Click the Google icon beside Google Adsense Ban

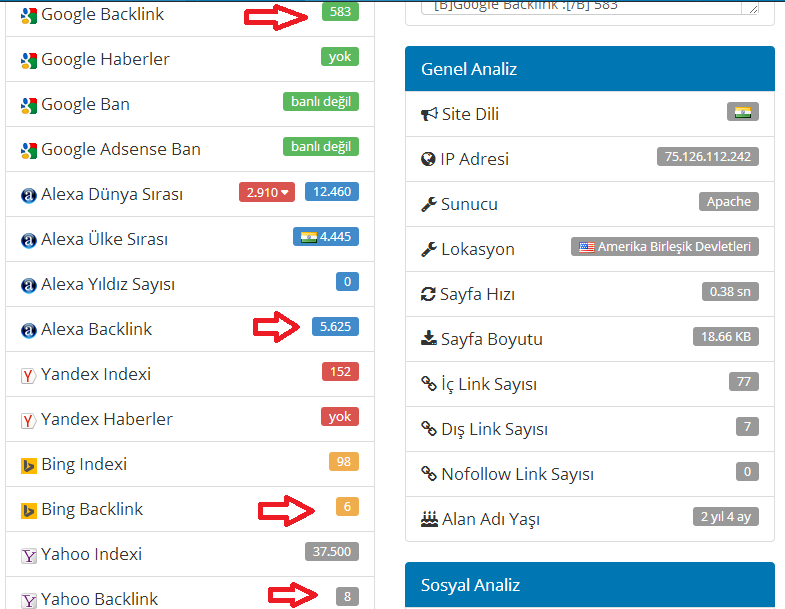point(29,151)
